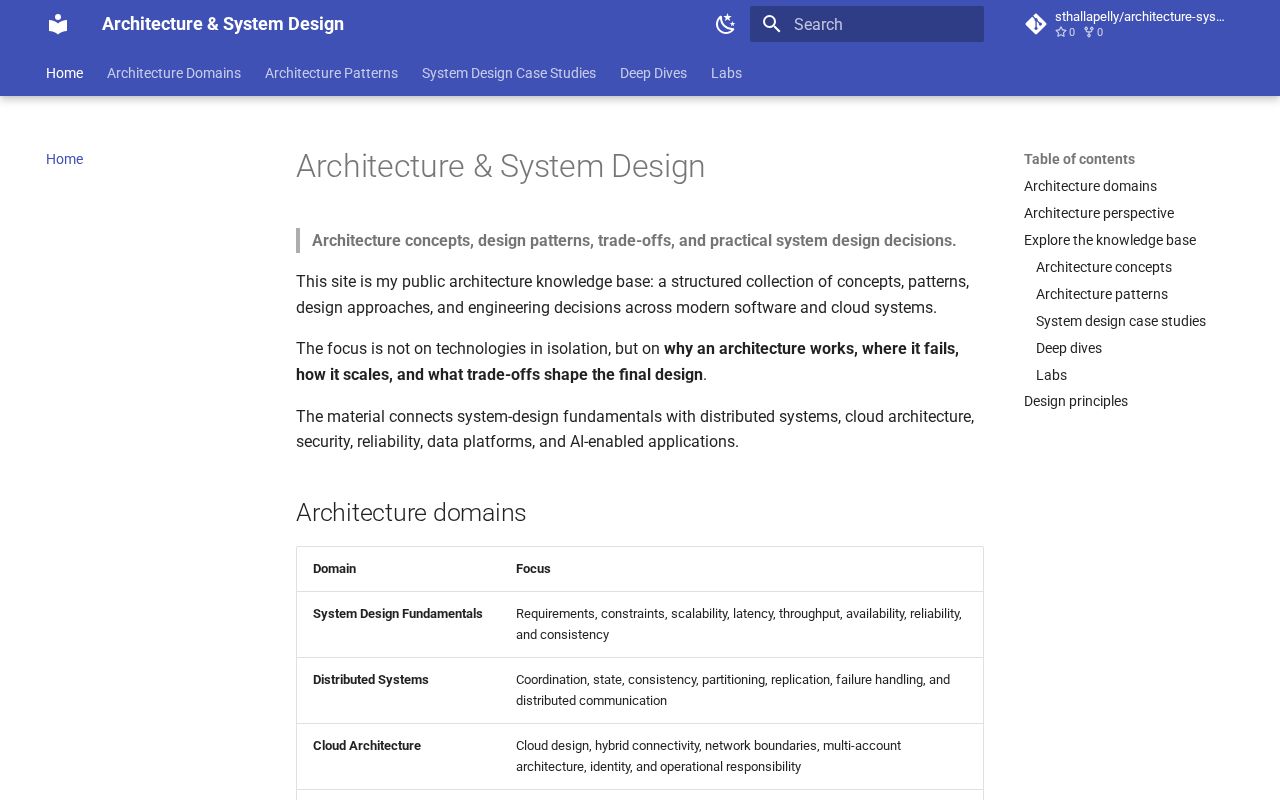
Task: Focus the Search input field
Action: [x=867, y=24]
